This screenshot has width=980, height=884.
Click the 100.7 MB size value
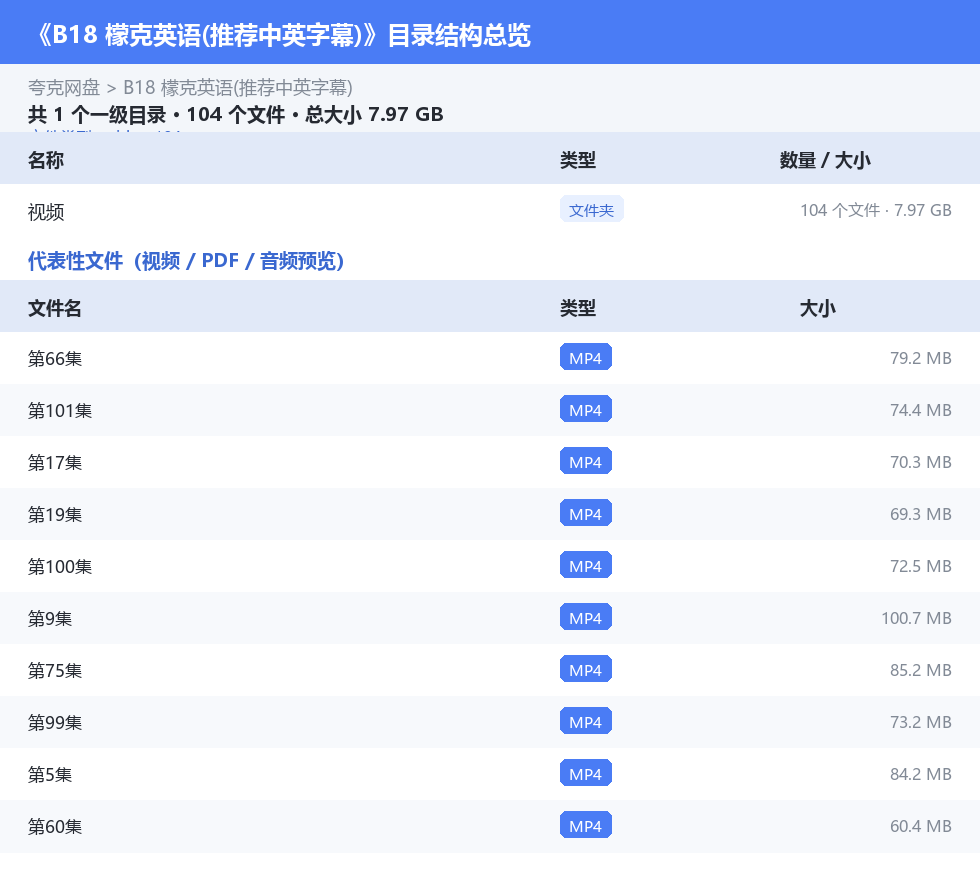tap(916, 618)
